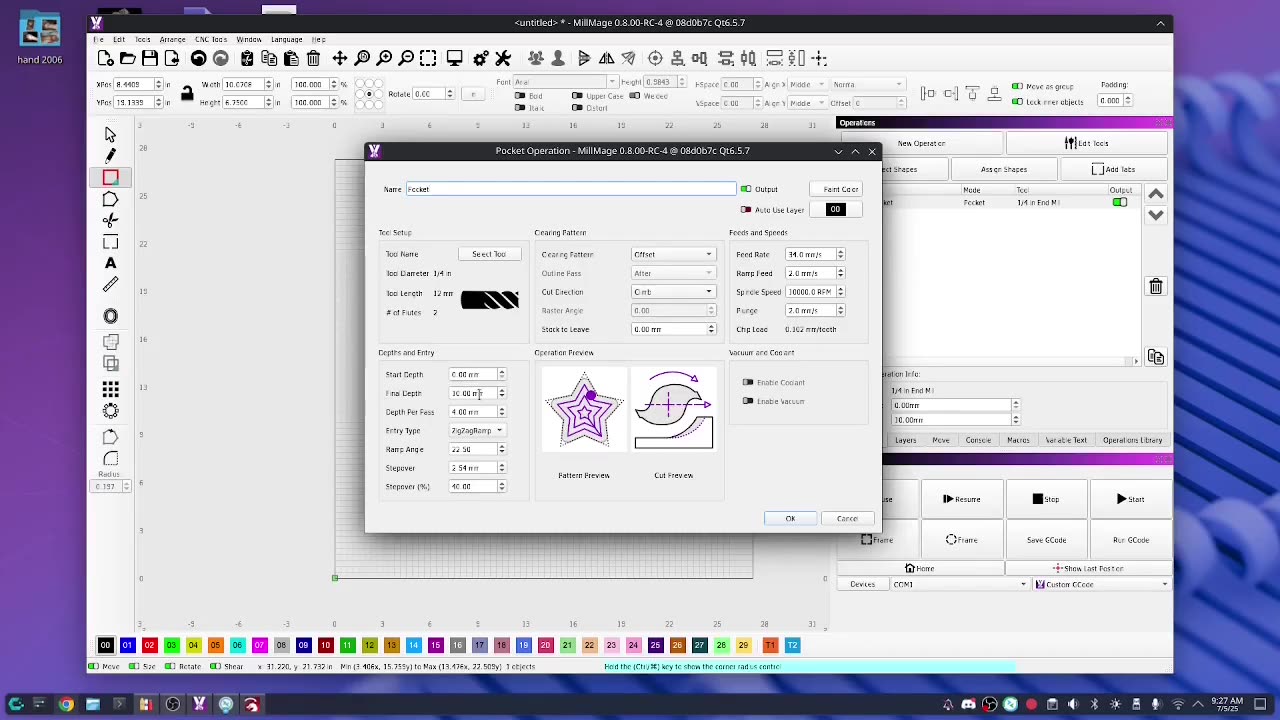Open Entry Type ZigZagRamp dropdown
Viewport: 1280px width, 720px height.
tap(476, 430)
